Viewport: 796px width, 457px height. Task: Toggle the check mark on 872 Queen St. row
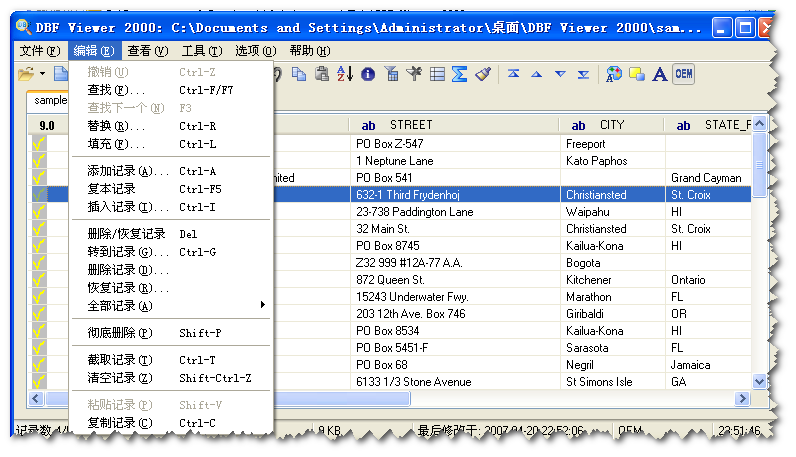point(39,280)
